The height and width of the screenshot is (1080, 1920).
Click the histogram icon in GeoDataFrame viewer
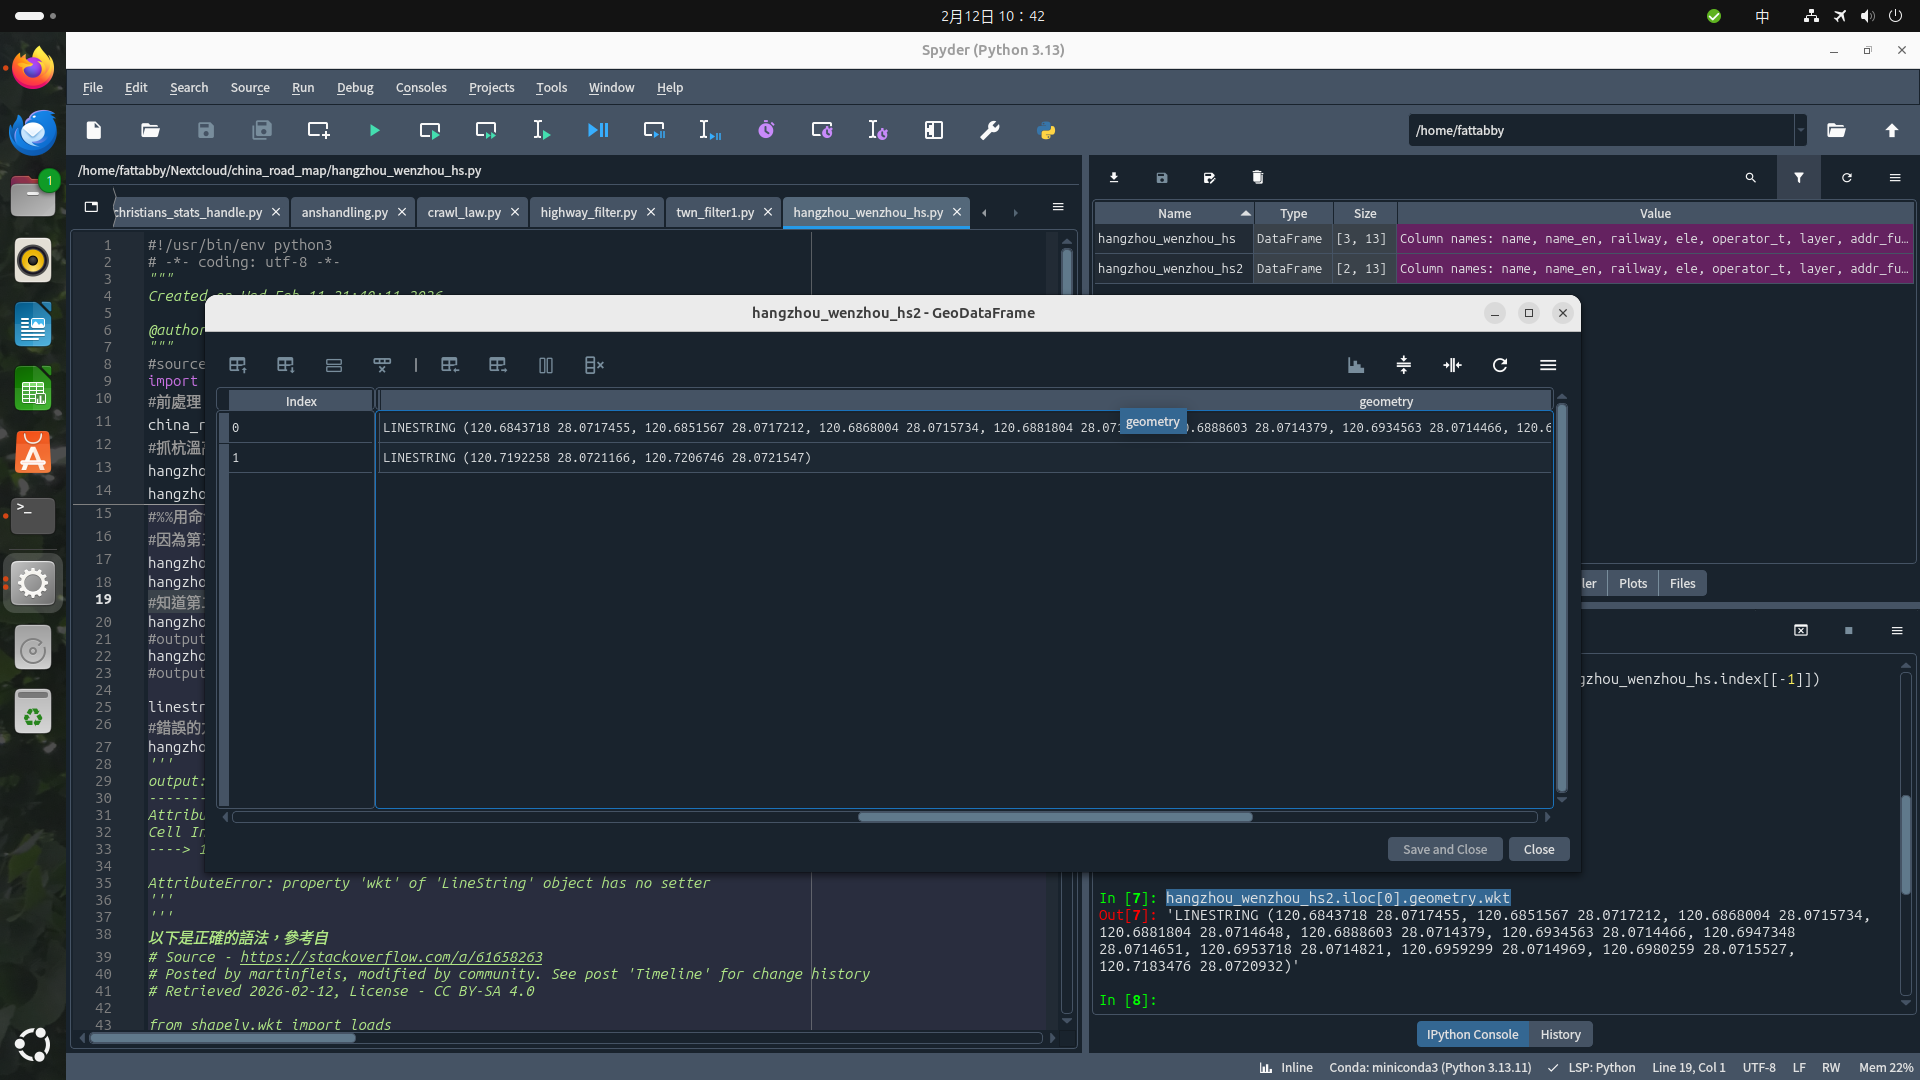pyautogui.click(x=1355, y=365)
